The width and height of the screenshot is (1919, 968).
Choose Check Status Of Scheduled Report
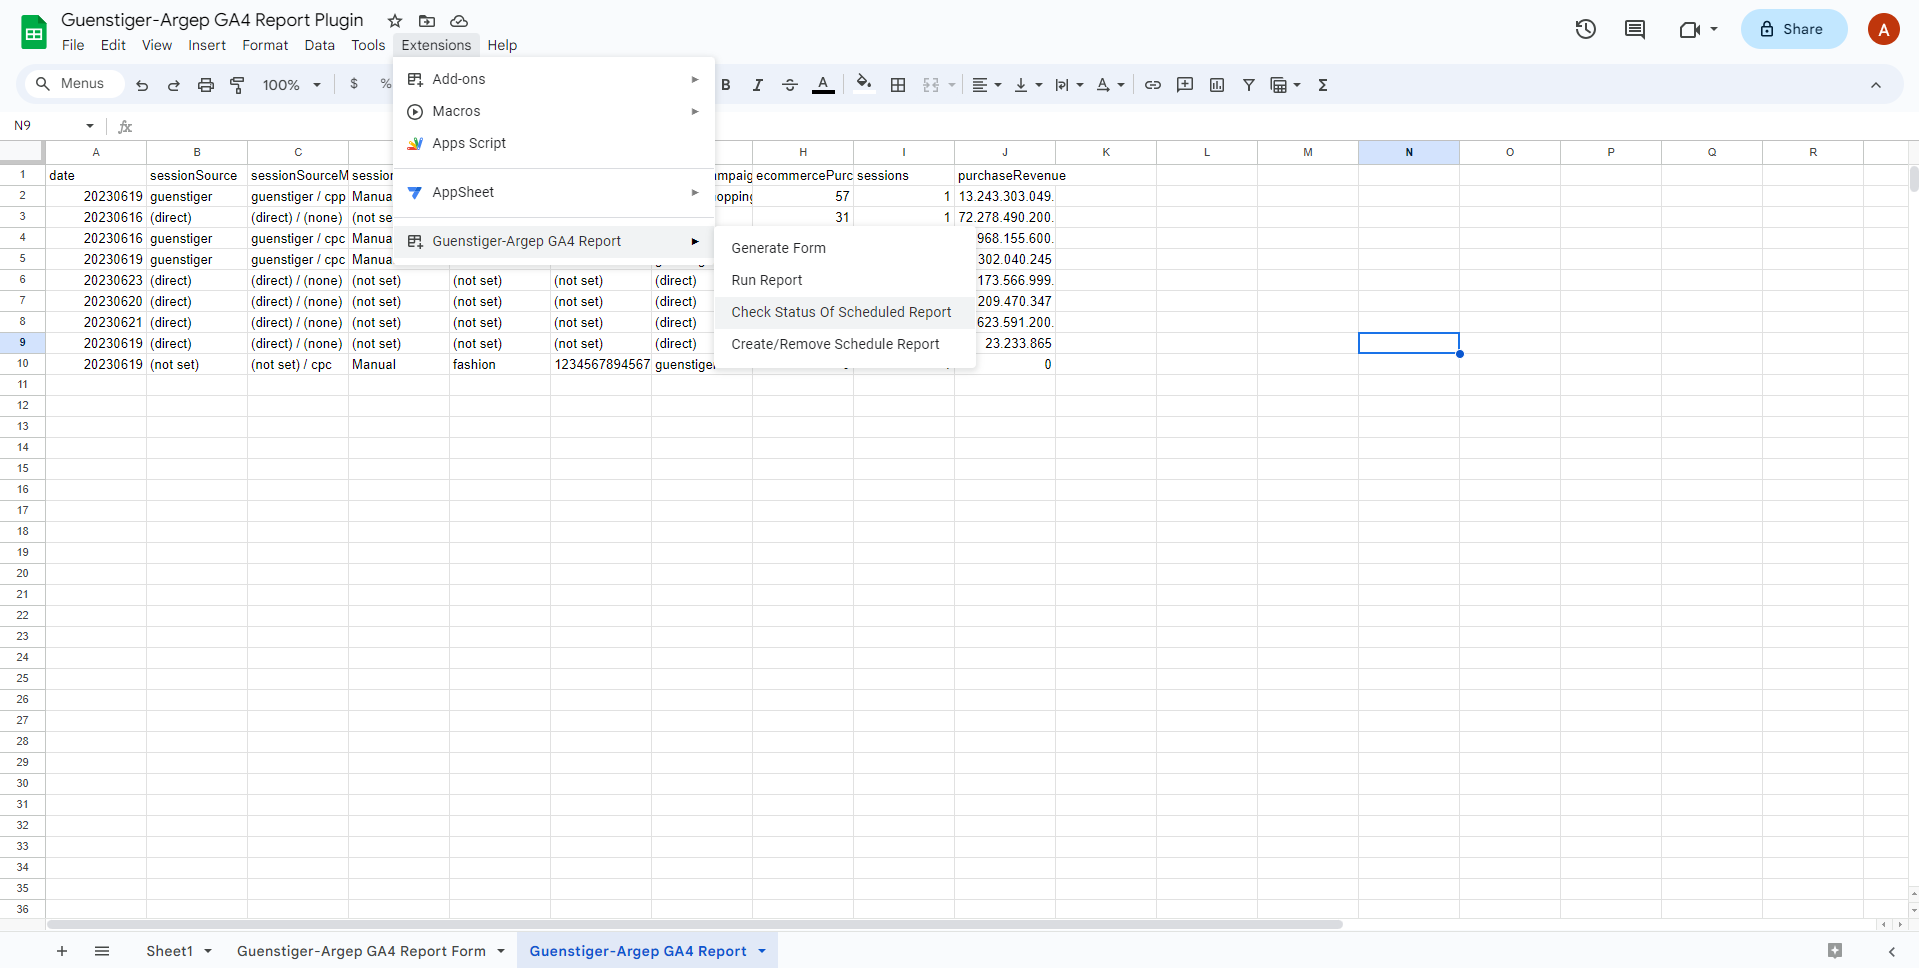[x=845, y=312]
